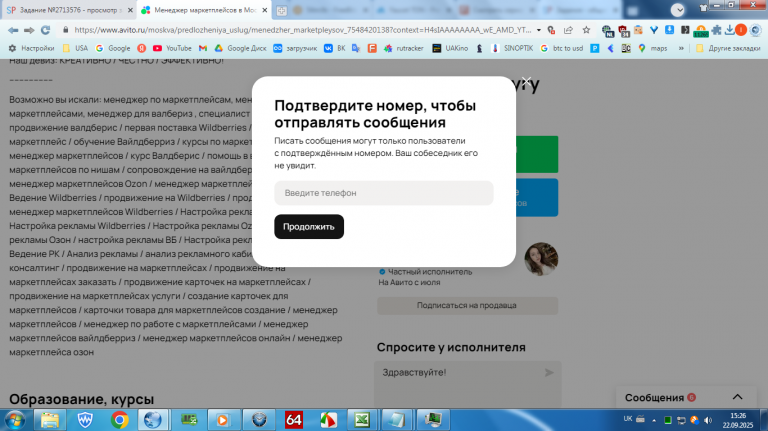Open the address bar dropdown arrow
Image resolution: width=768 pixels, height=431 pixels.
539,30
